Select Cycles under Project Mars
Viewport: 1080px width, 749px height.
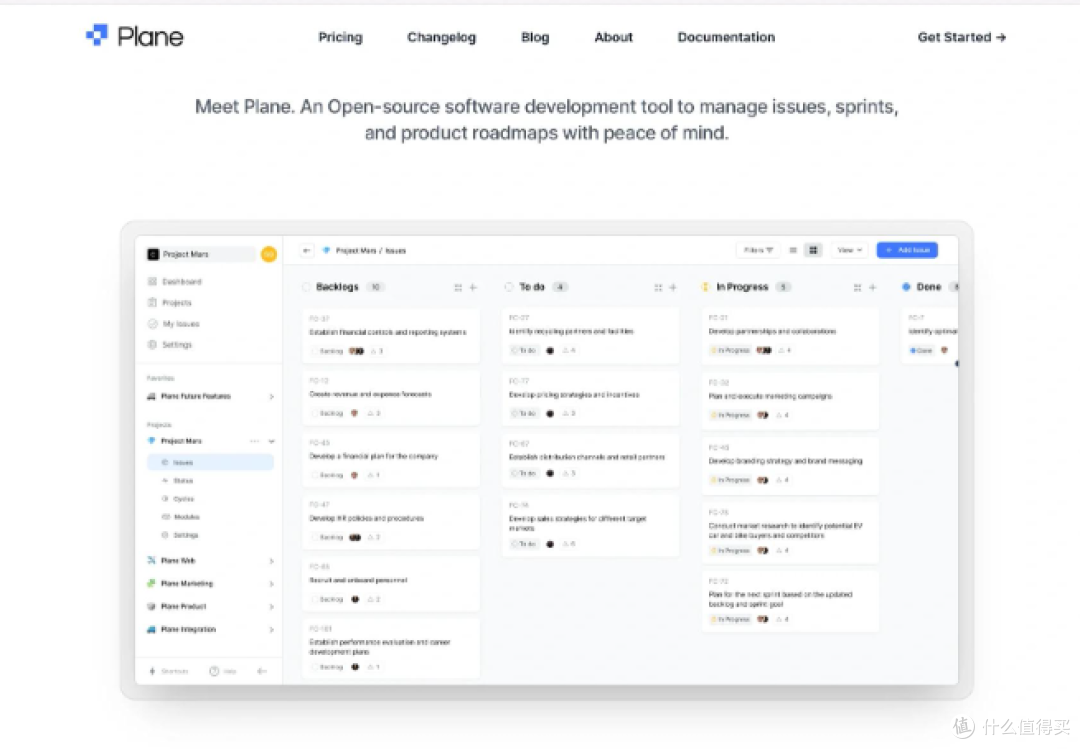coord(178,499)
